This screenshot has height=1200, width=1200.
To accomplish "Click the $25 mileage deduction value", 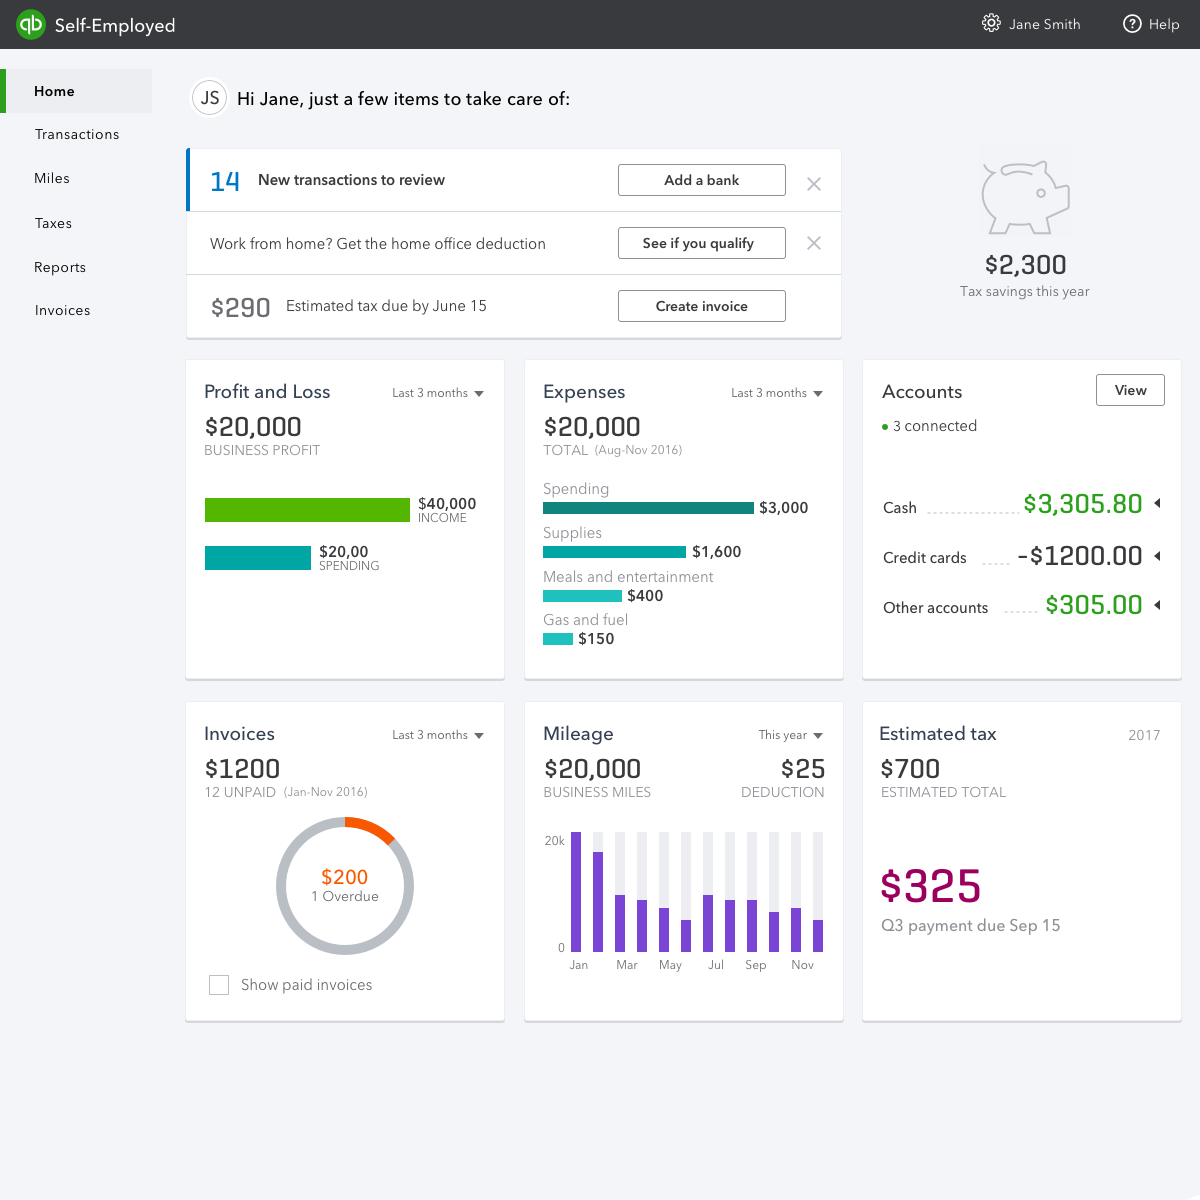I will click(x=803, y=769).
